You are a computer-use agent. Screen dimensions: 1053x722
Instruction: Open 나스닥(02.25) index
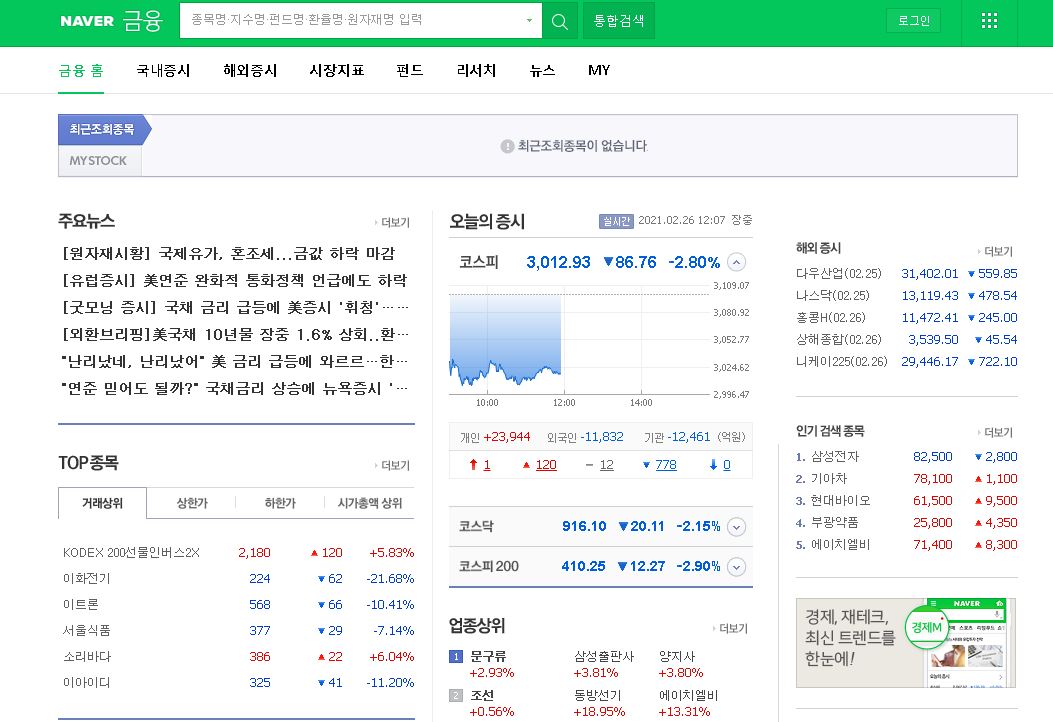click(x=833, y=296)
